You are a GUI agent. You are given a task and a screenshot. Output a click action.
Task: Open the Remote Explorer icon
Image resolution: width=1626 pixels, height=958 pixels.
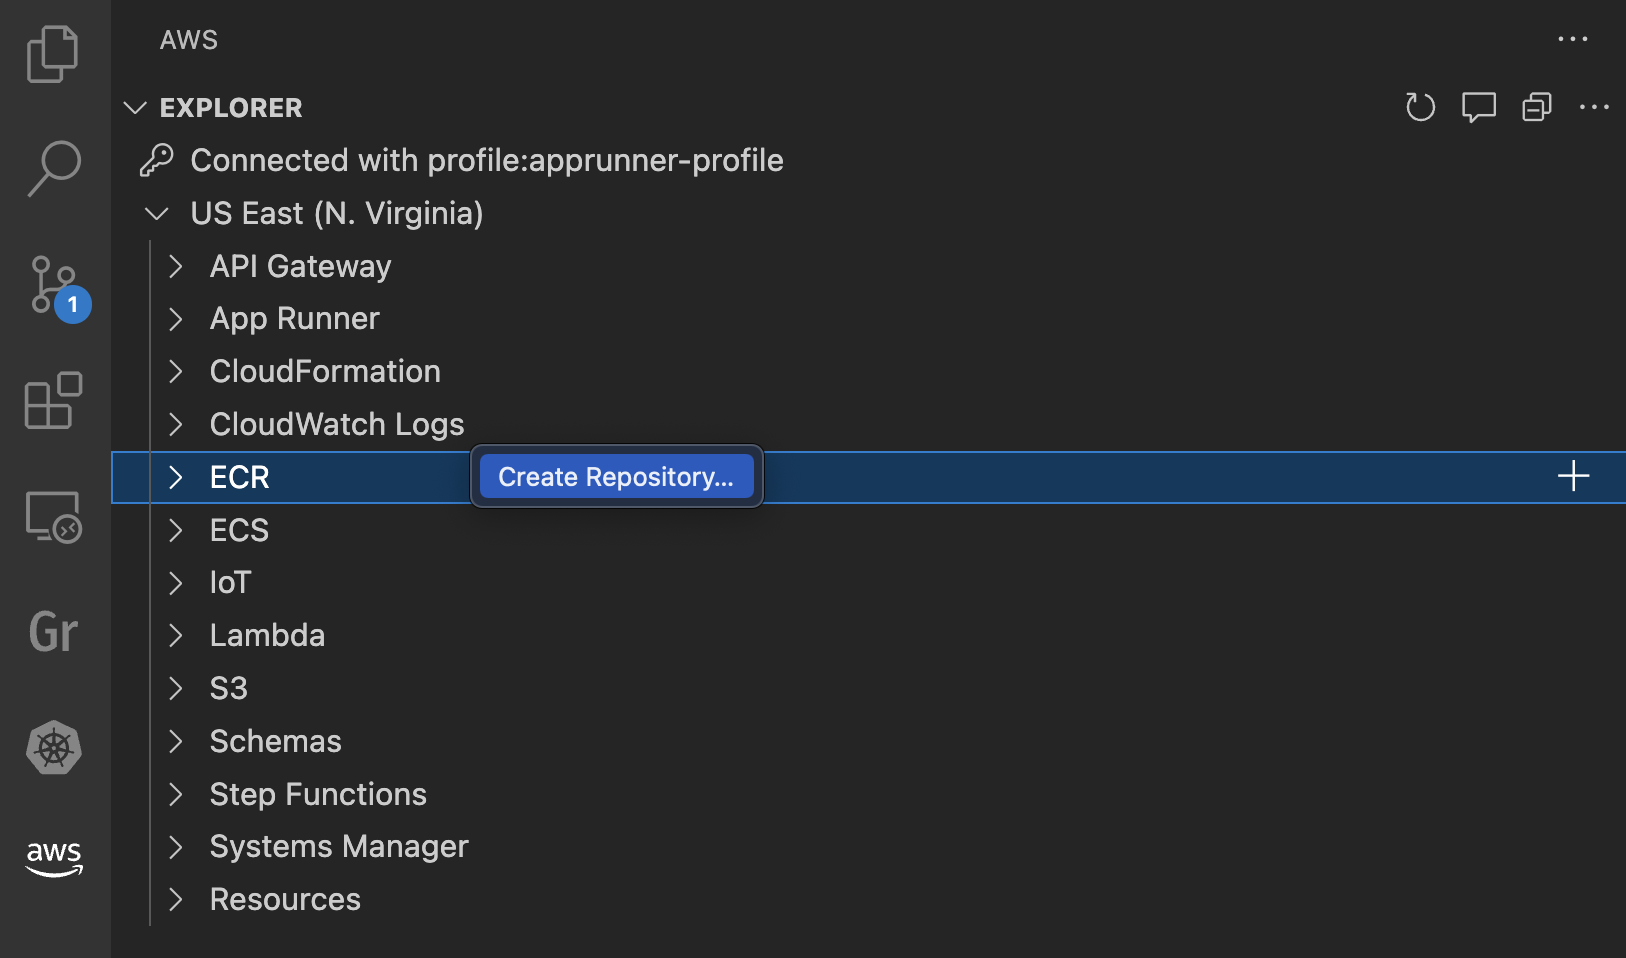[x=53, y=517]
